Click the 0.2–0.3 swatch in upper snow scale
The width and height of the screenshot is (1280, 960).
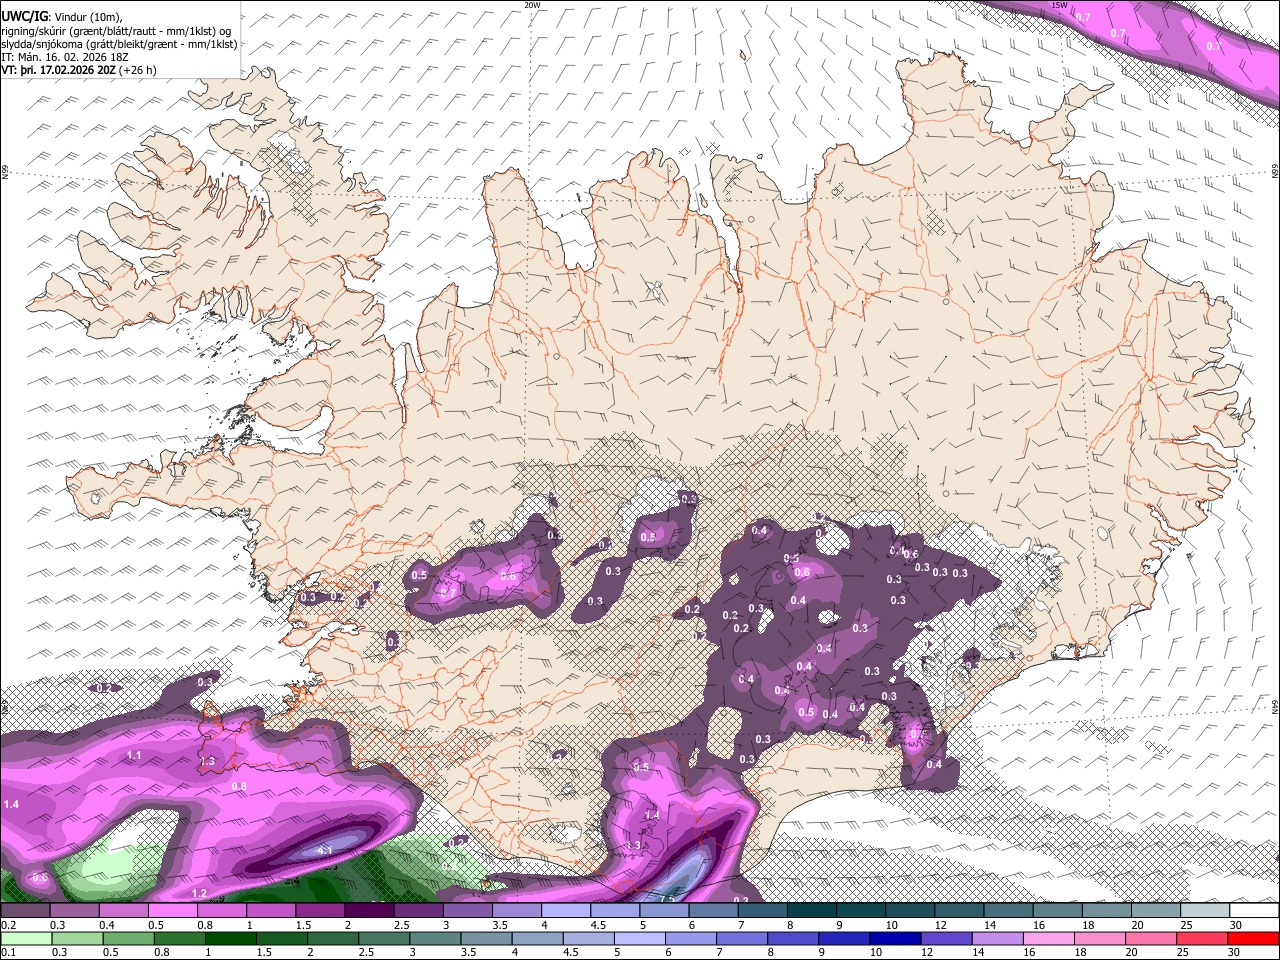25,911
